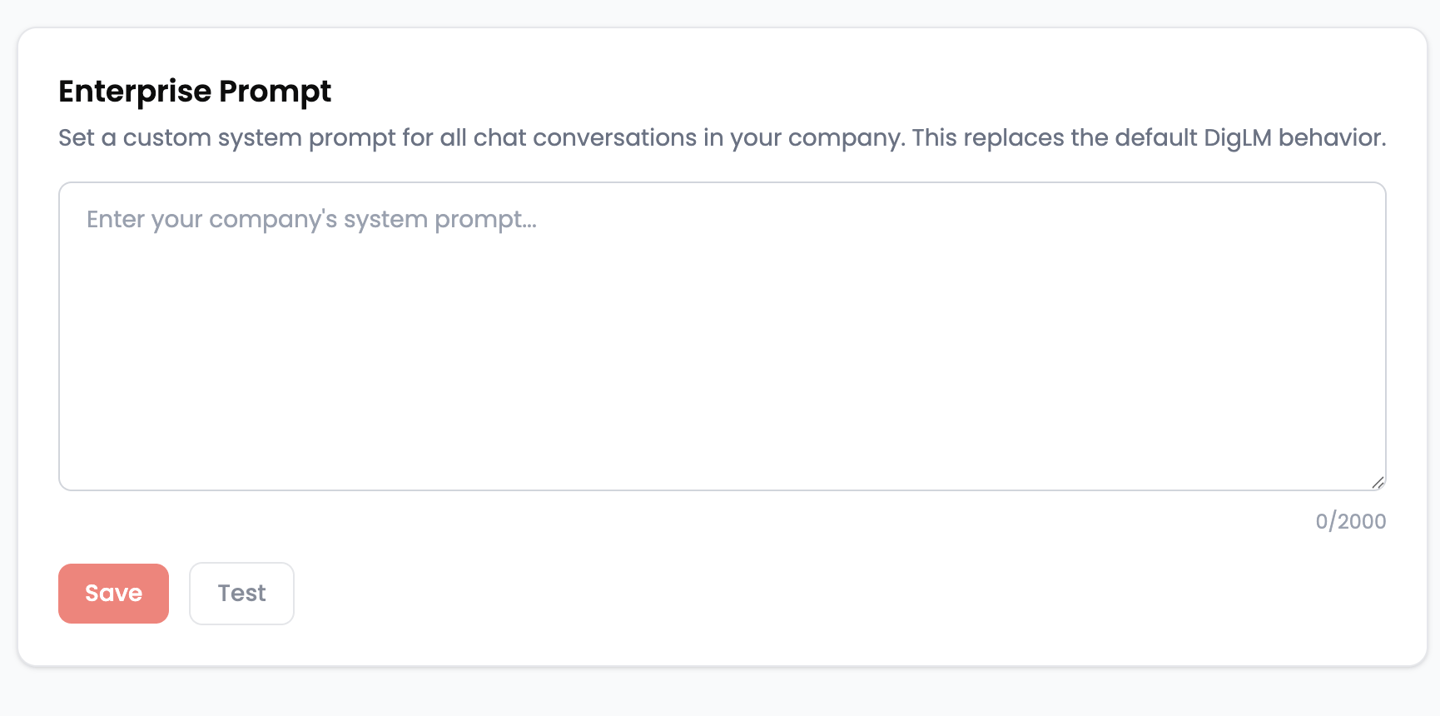Click the word DigLM in the description
The width and height of the screenshot is (1440, 716).
pyautogui.click(x=1237, y=137)
